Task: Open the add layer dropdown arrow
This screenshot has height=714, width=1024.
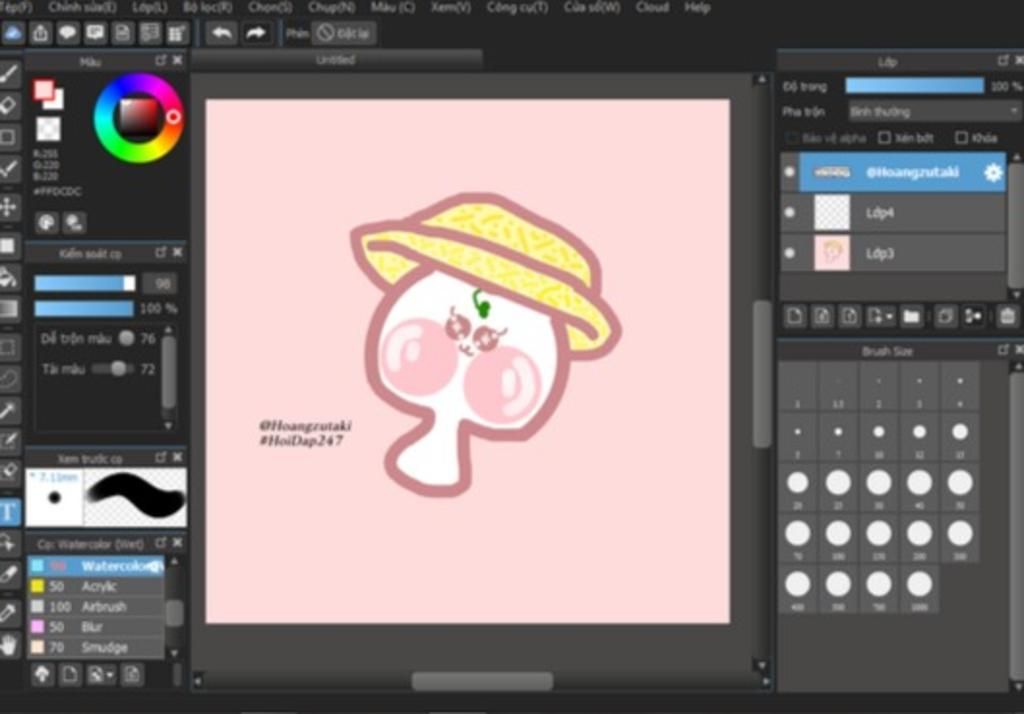Action: click(x=889, y=317)
